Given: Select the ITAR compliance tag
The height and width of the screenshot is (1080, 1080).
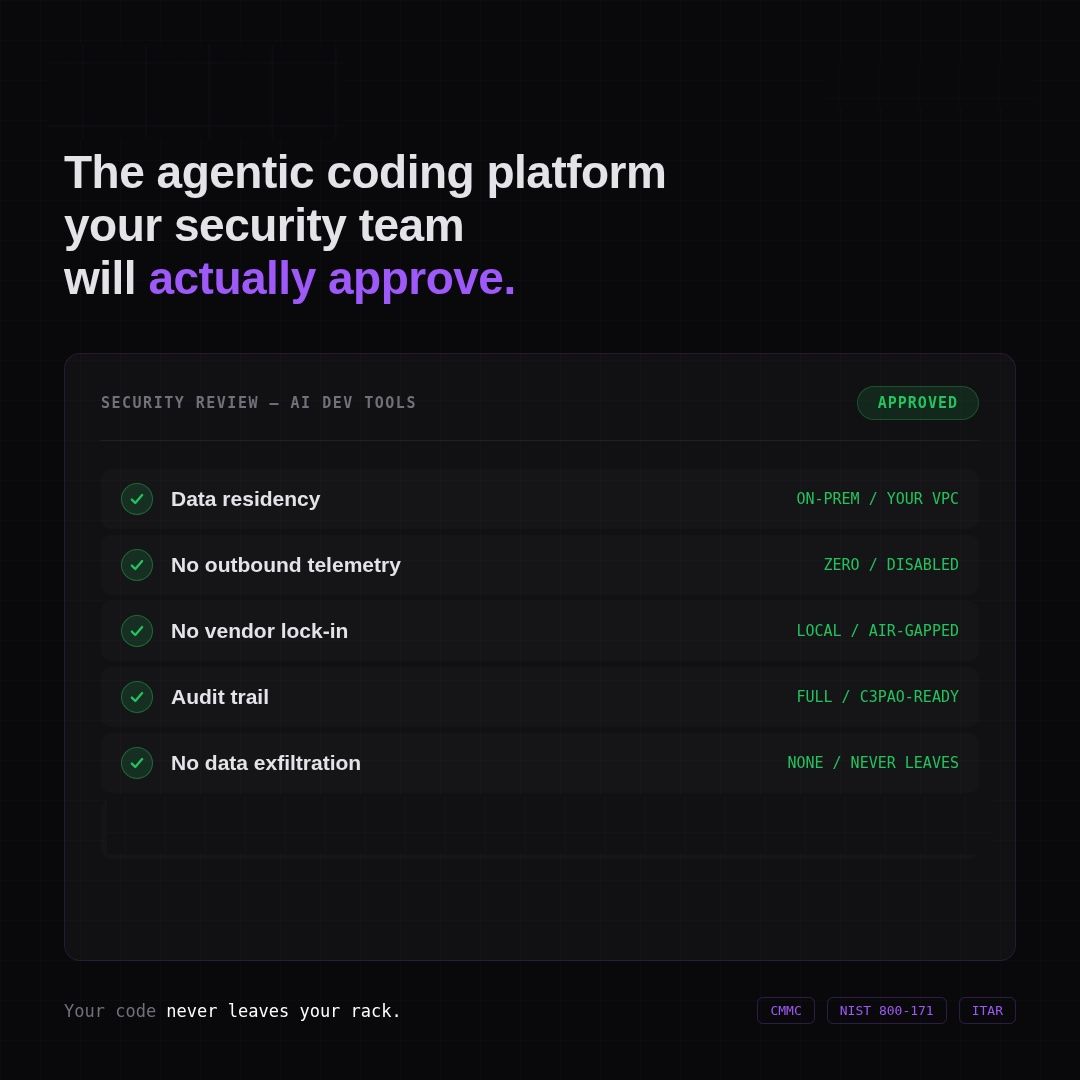Looking at the screenshot, I should point(987,1010).
